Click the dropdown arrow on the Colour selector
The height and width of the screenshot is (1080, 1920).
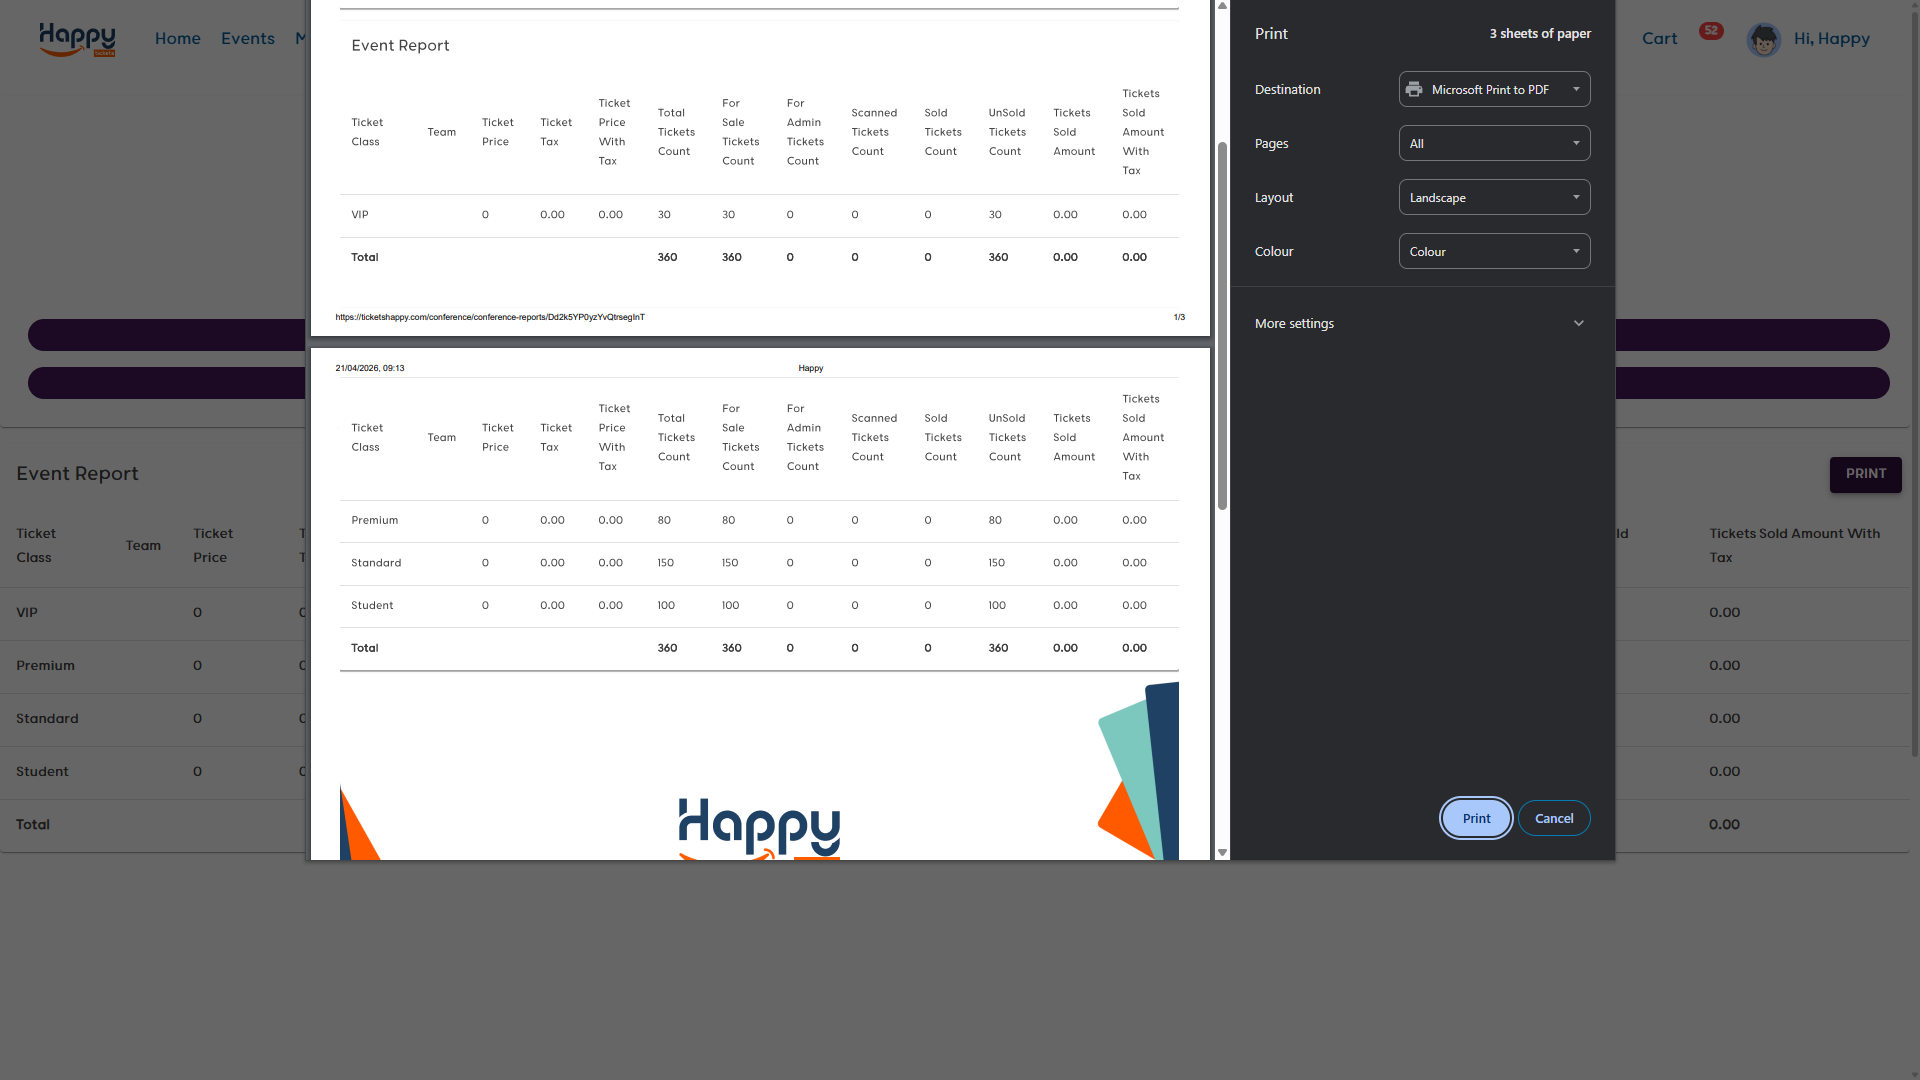click(x=1577, y=251)
